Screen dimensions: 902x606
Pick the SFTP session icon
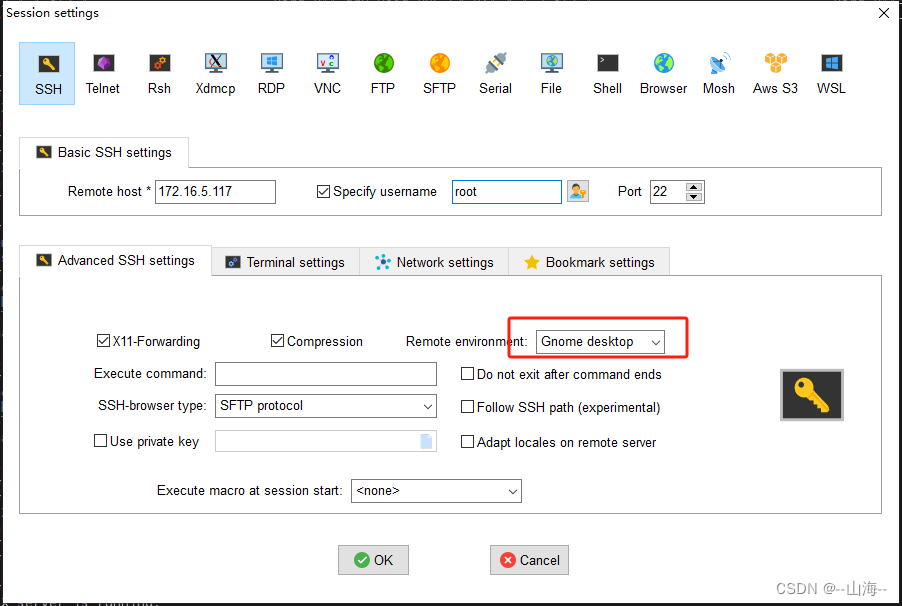click(x=439, y=73)
